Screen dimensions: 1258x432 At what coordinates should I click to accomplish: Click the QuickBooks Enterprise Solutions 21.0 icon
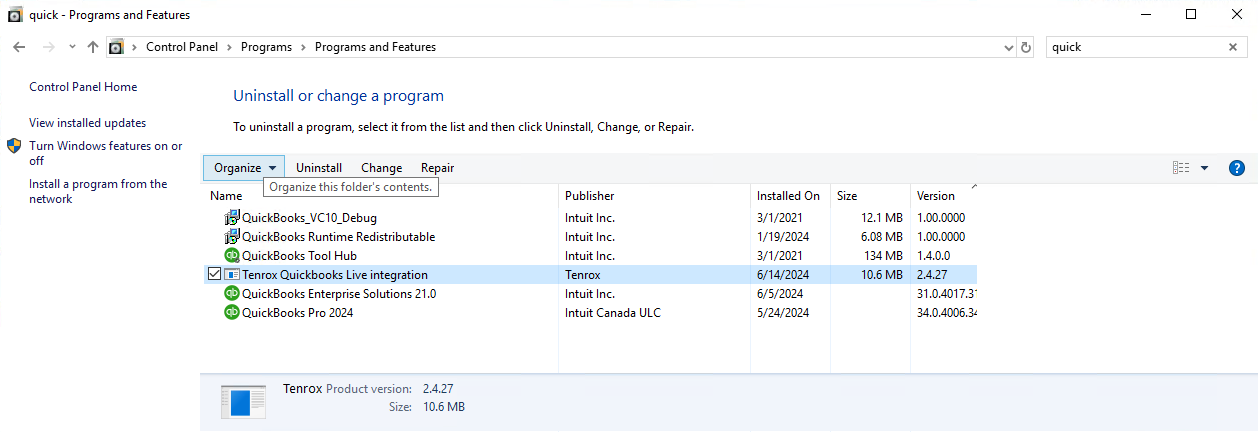[232, 294]
